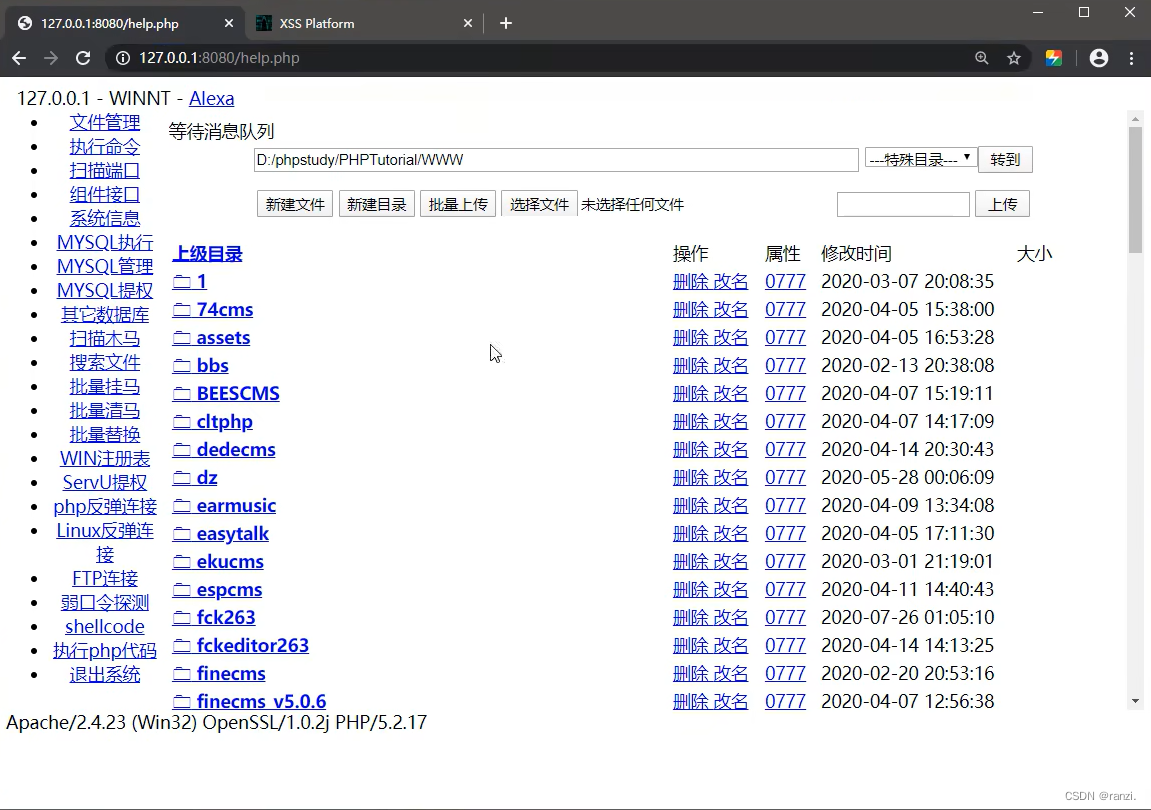
Task: Click the 转到 button
Action: coord(1005,160)
